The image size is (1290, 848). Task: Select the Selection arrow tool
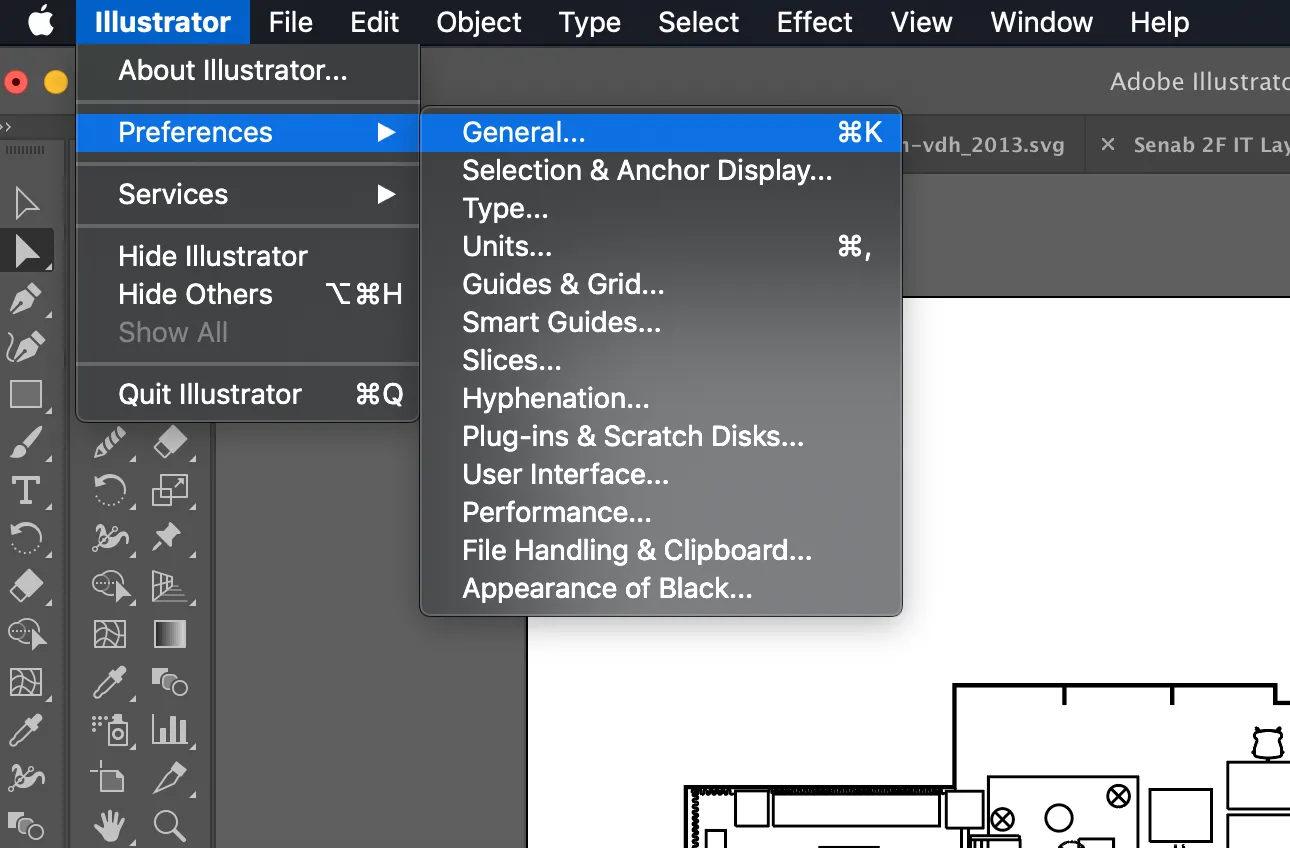click(x=28, y=203)
